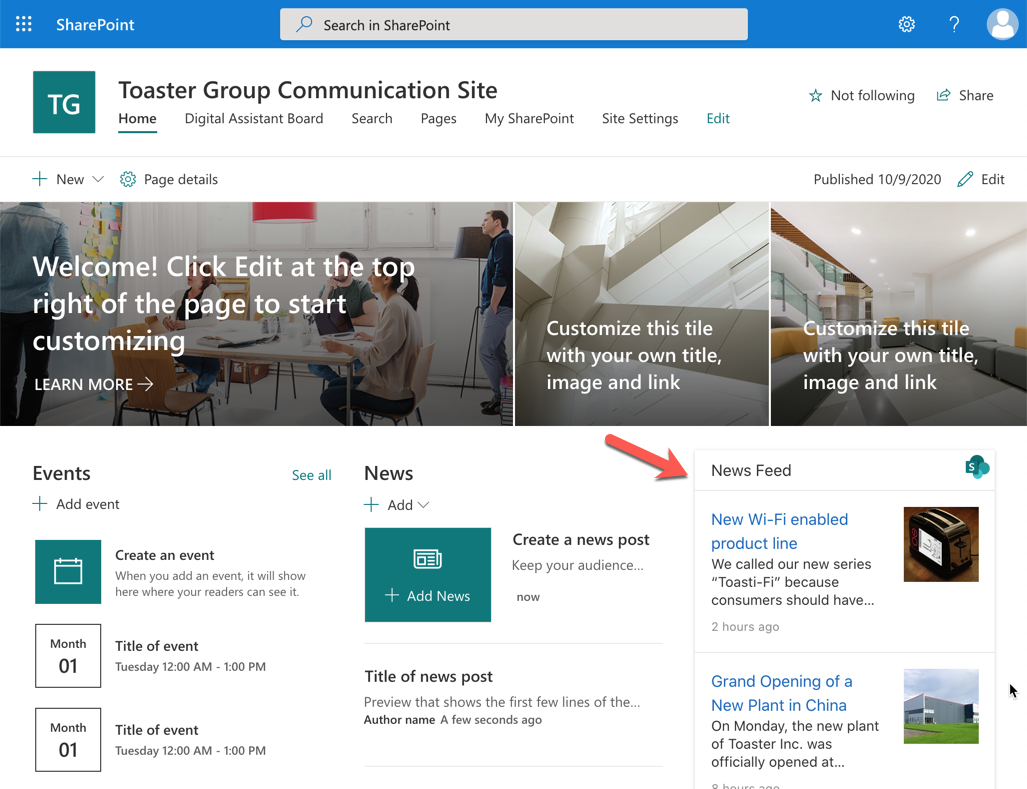
Task: Open the help question mark icon
Action: (954, 24)
